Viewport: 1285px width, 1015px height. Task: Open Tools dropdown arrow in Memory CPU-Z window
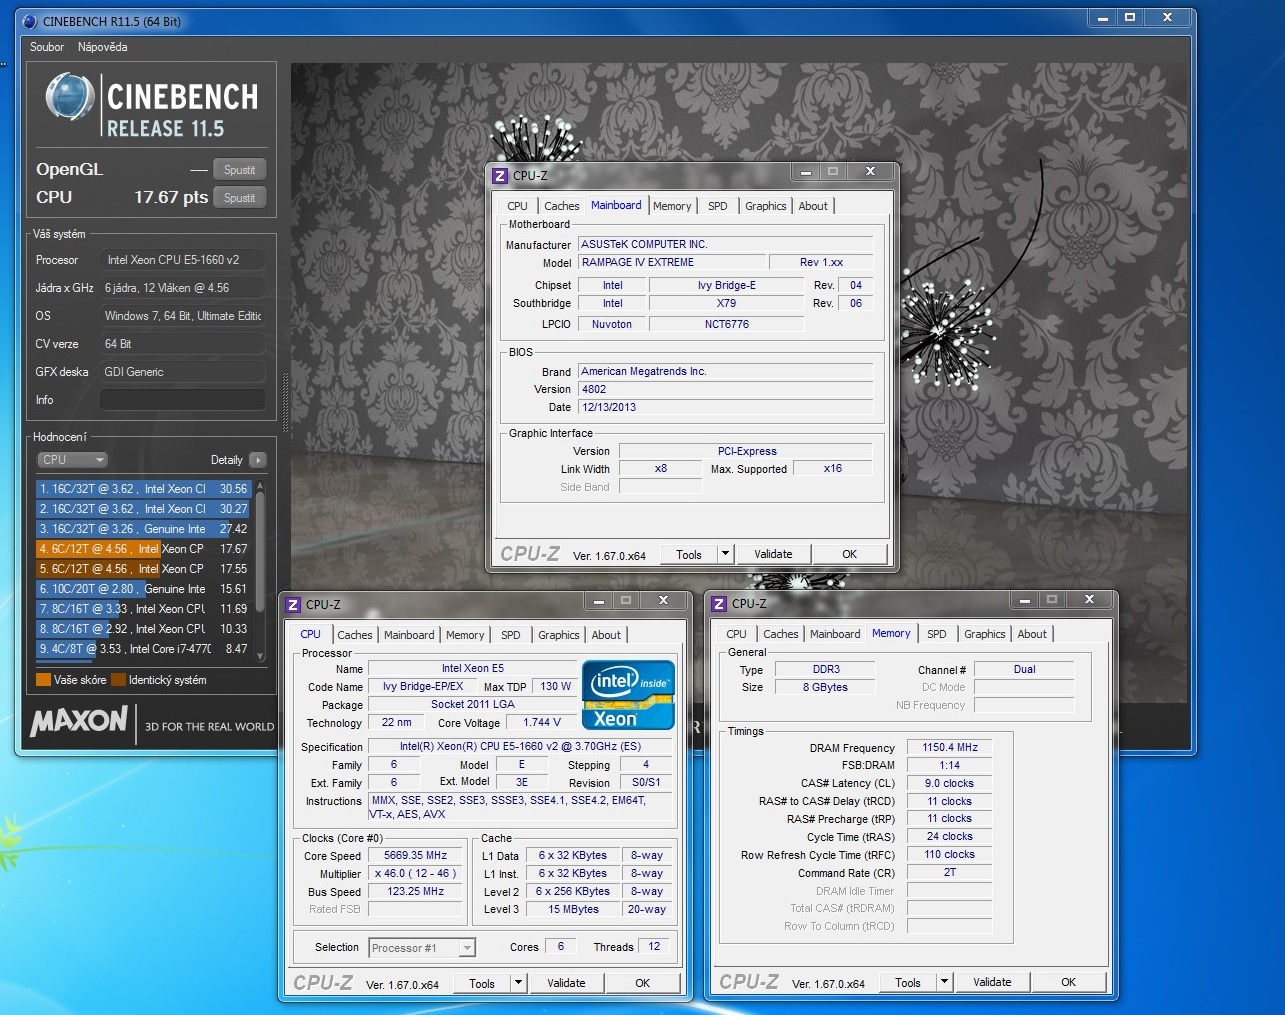click(945, 982)
